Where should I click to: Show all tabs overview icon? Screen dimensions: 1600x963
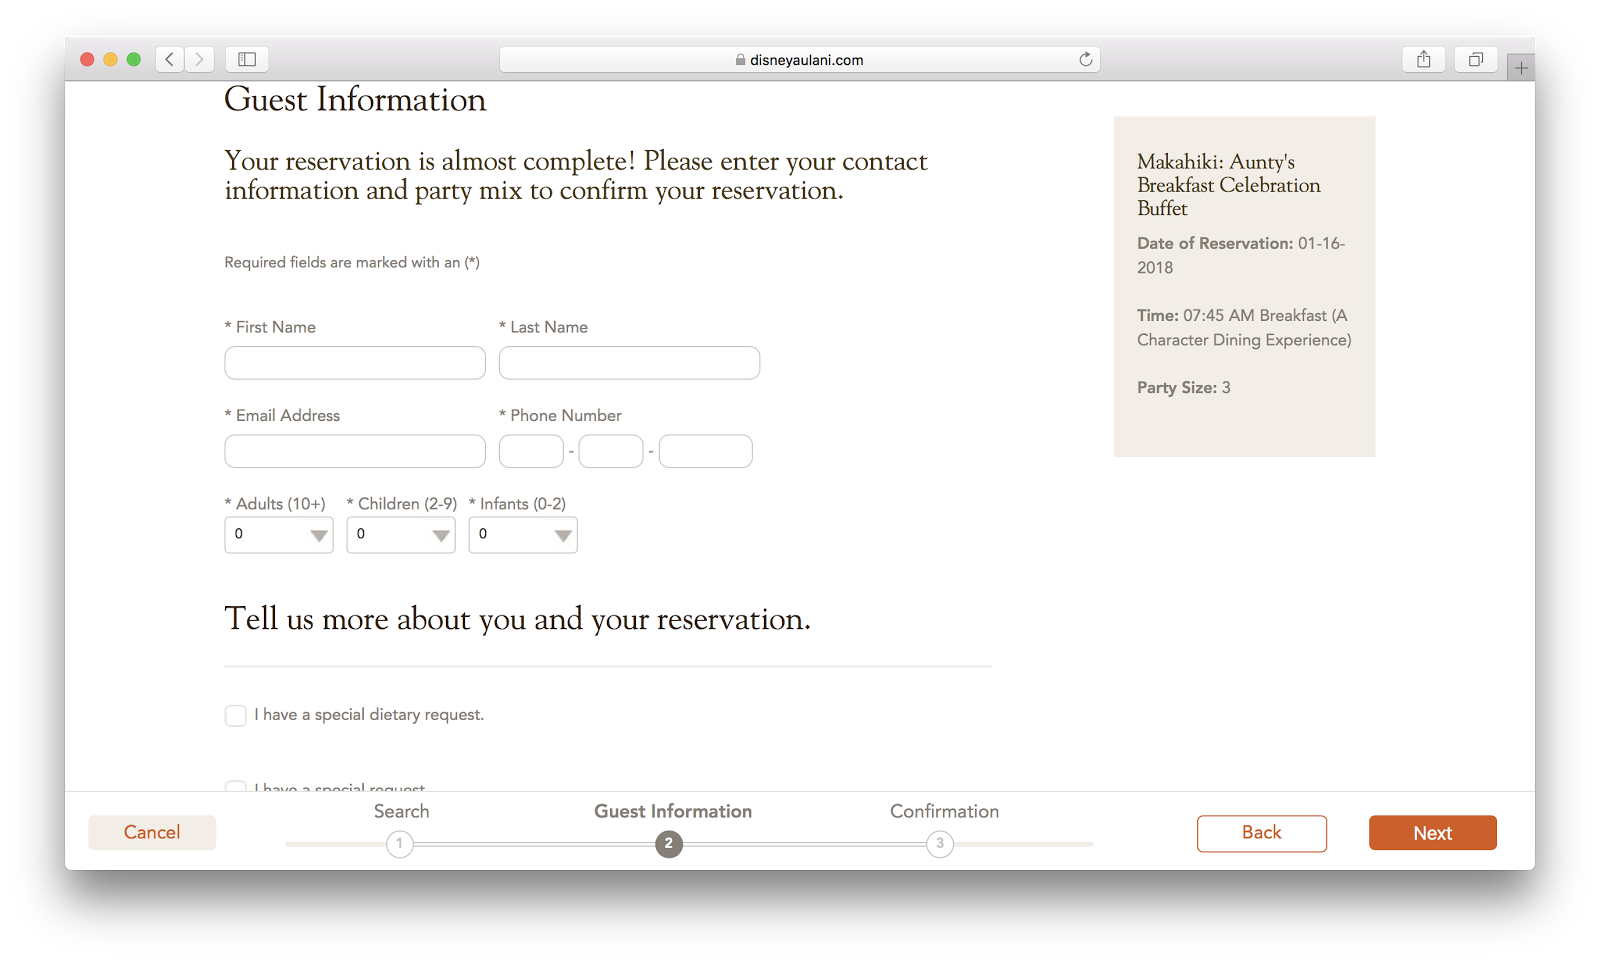click(x=1475, y=60)
